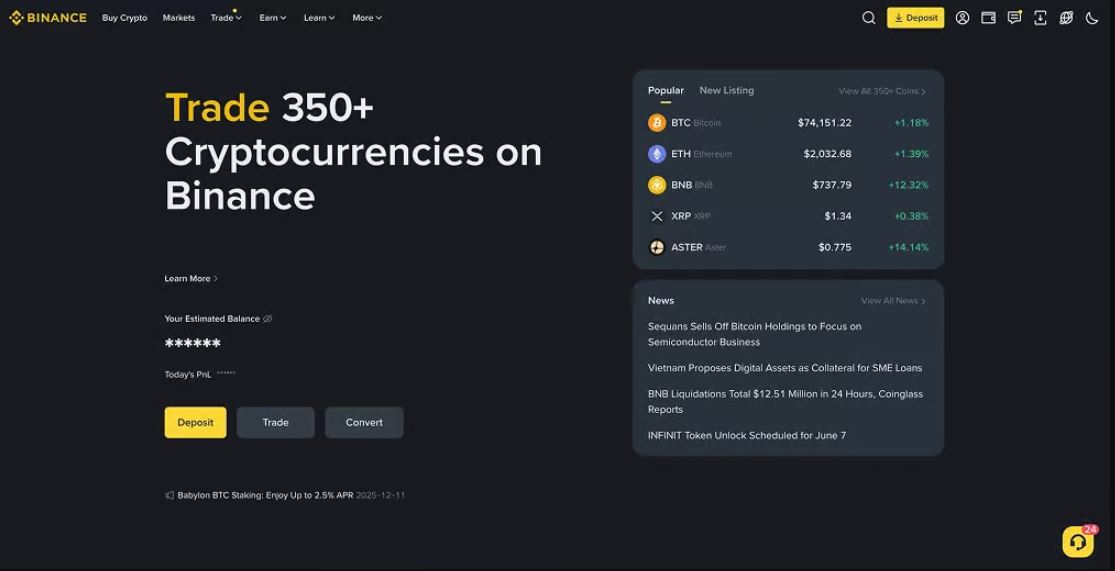
Task: Open Markets in navigation
Action: pyautogui.click(x=178, y=18)
